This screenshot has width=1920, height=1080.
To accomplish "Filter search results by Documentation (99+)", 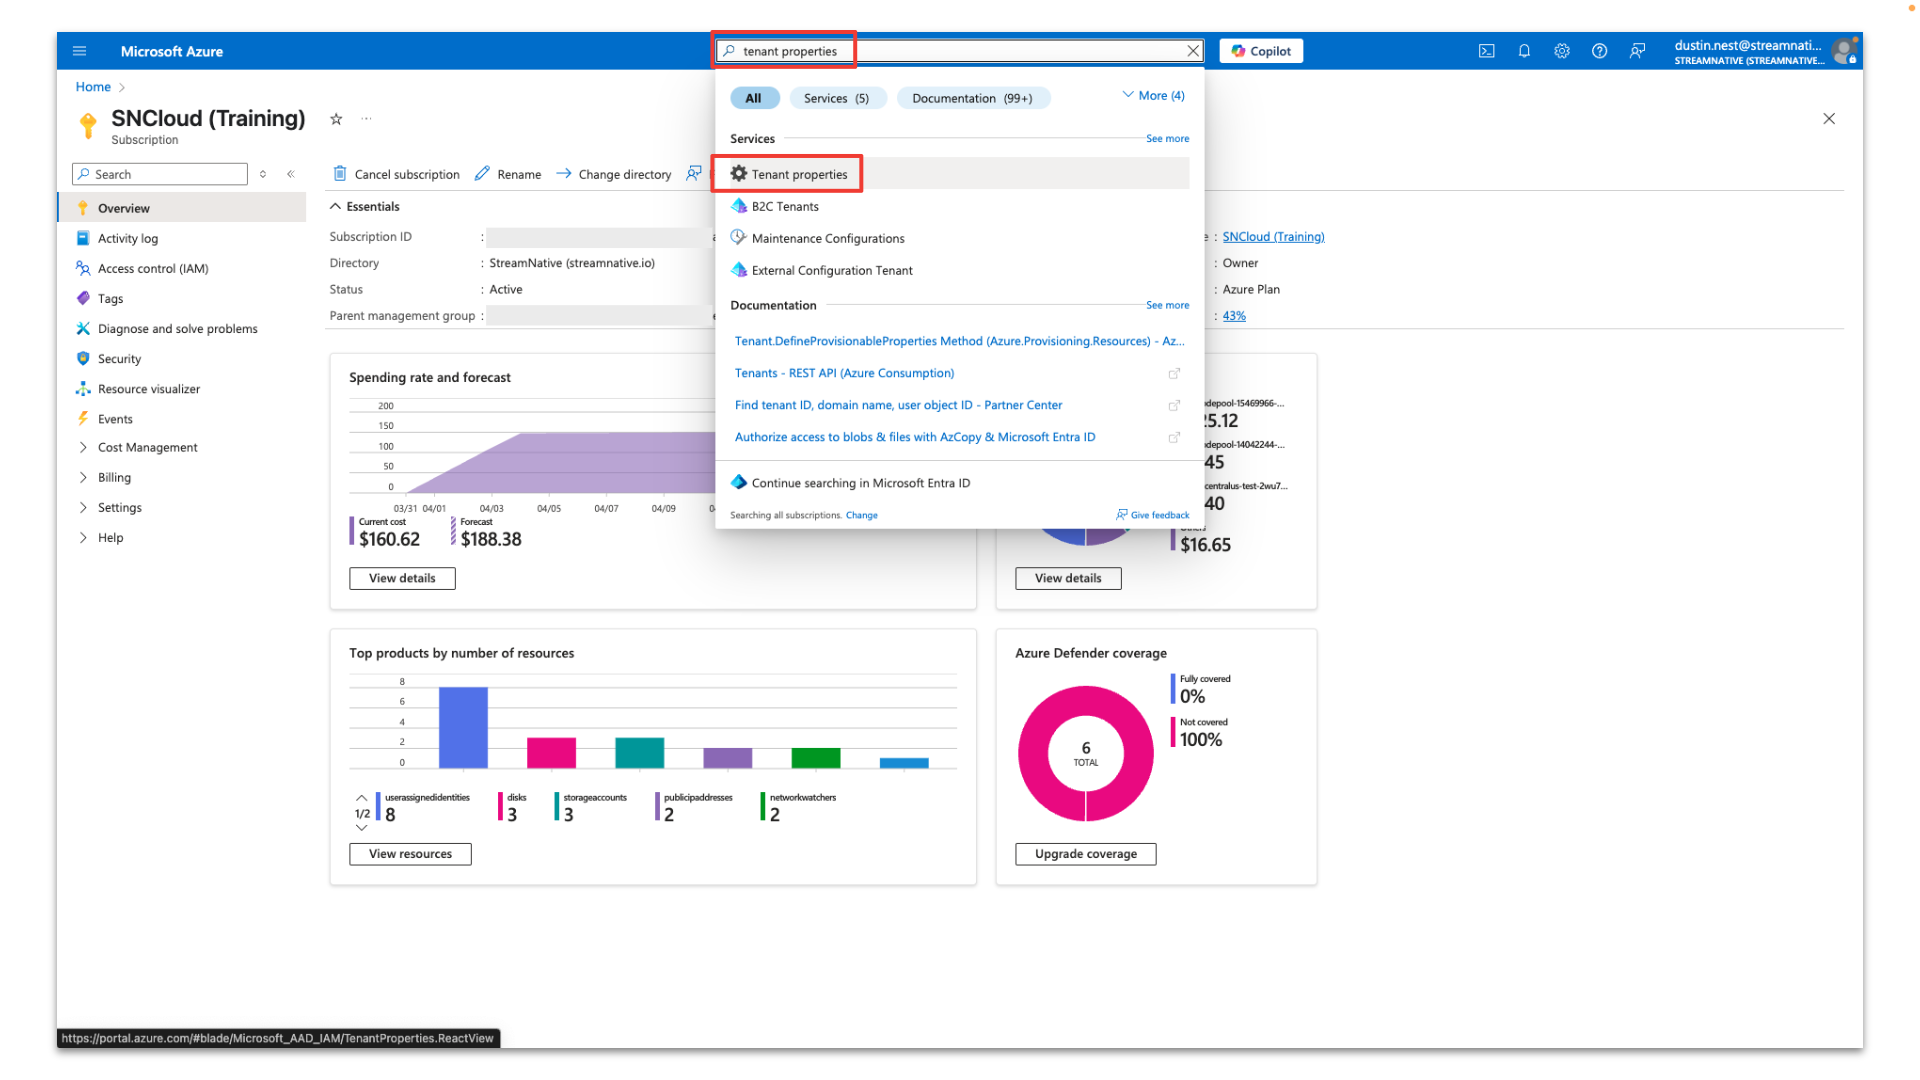I will pyautogui.click(x=972, y=97).
